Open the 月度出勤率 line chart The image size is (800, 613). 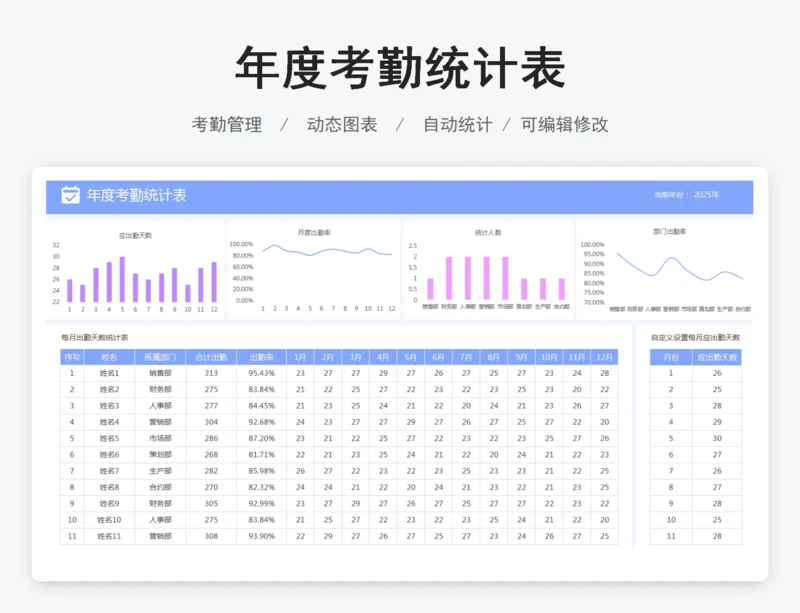(312, 272)
